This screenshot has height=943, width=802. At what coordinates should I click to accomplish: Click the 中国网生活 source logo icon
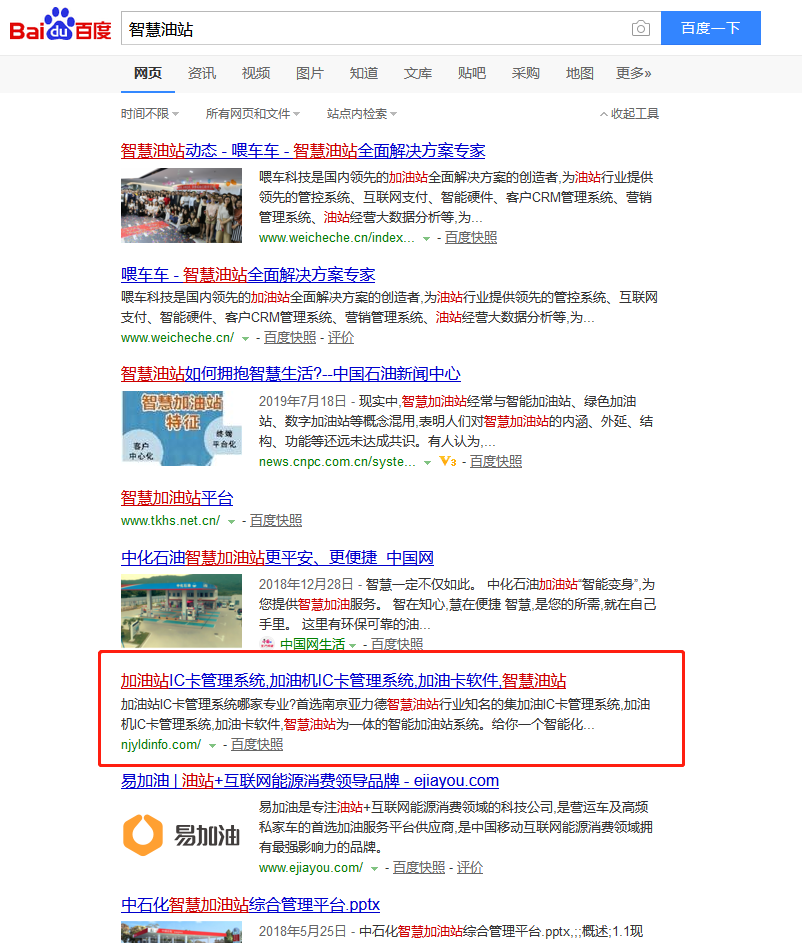[267, 644]
